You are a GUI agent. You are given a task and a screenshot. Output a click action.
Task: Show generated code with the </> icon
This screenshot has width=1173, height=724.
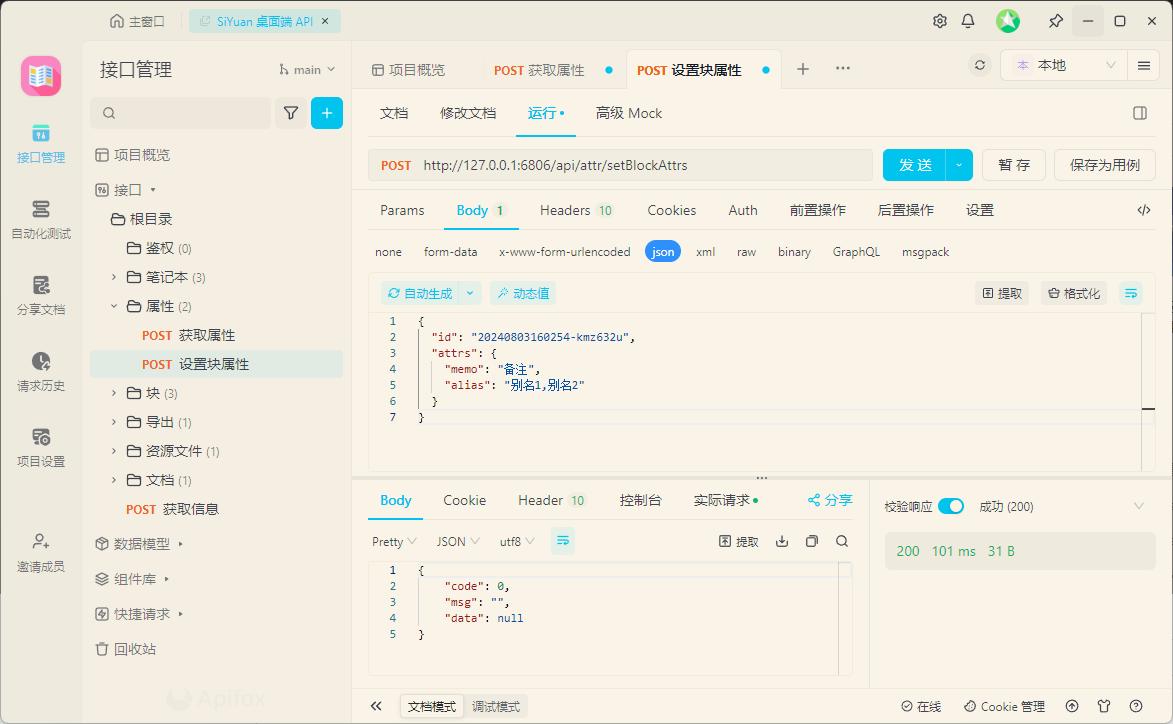tap(1144, 210)
